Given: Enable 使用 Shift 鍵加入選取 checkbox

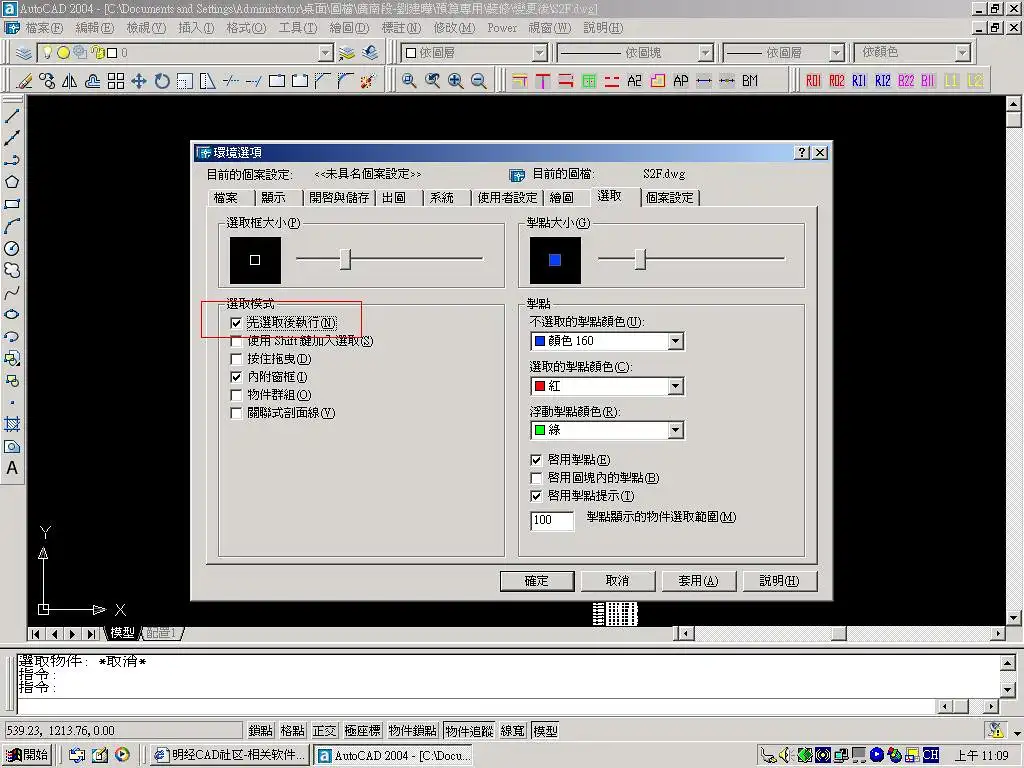Looking at the screenshot, I should click(x=236, y=342).
